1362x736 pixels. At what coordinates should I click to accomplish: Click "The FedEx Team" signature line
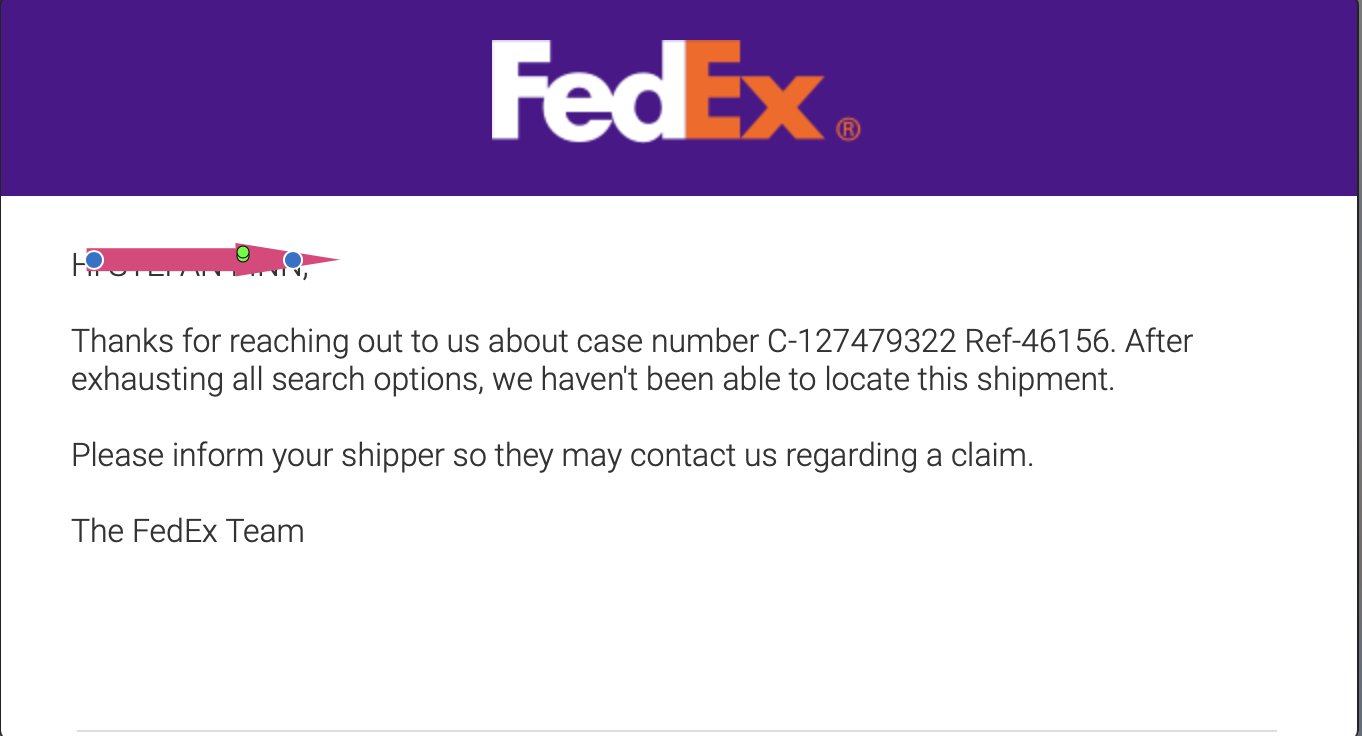pos(188,531)
